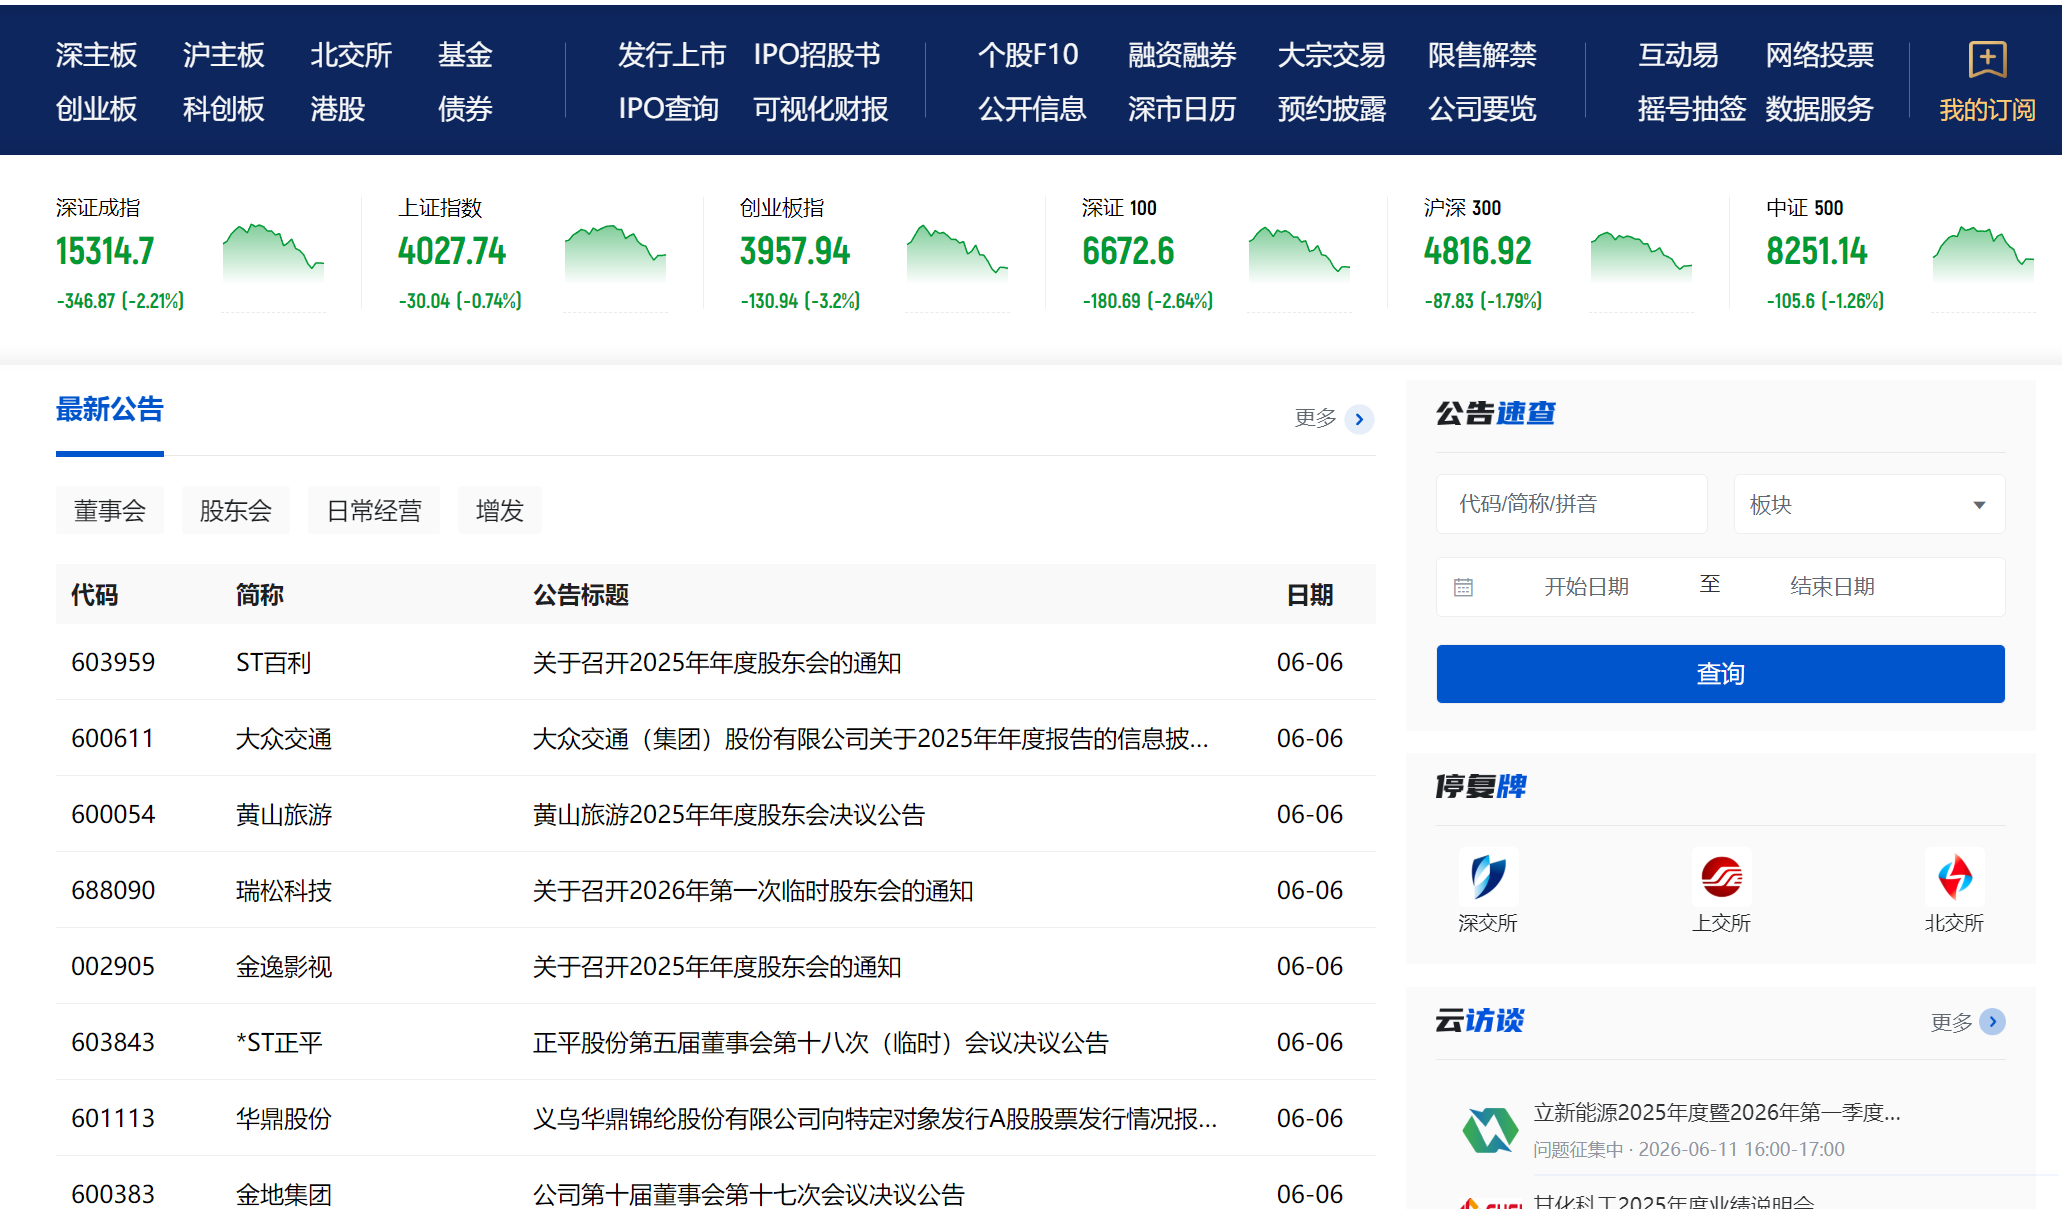Go to IPO招股书 page
Viewport: 2062px width, 1209px height.
817,55
